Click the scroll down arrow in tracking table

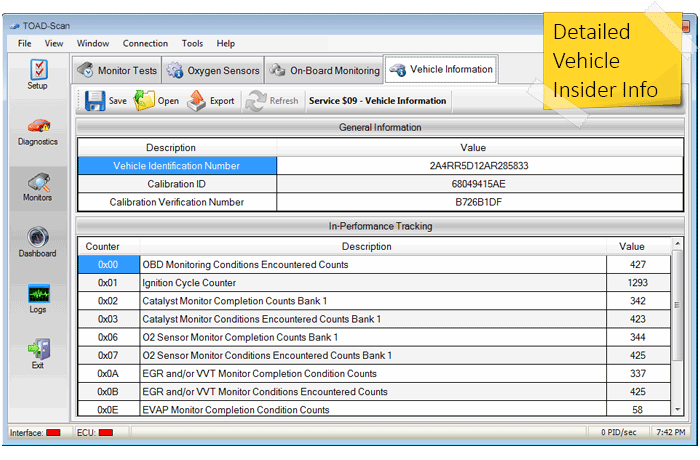pos(677,409)
